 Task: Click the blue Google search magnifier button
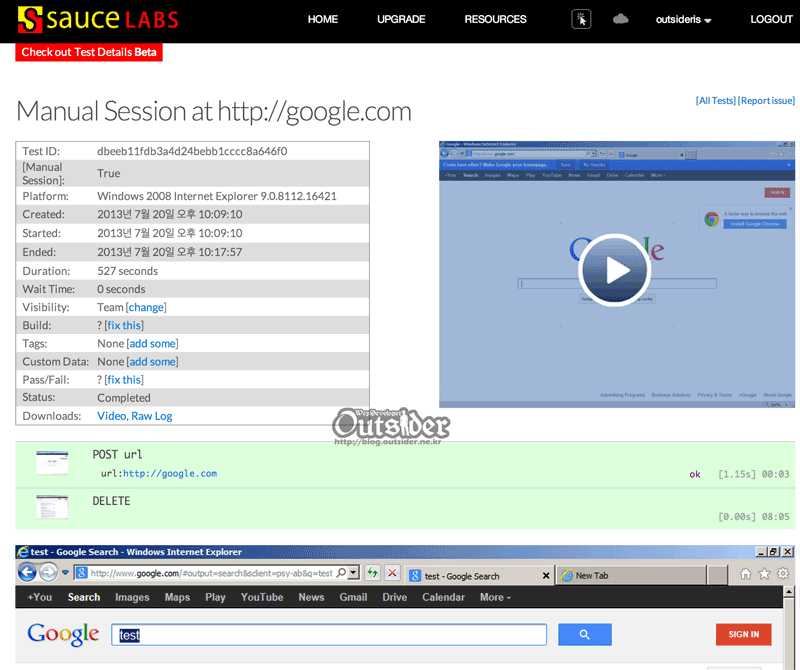[585, 634]
